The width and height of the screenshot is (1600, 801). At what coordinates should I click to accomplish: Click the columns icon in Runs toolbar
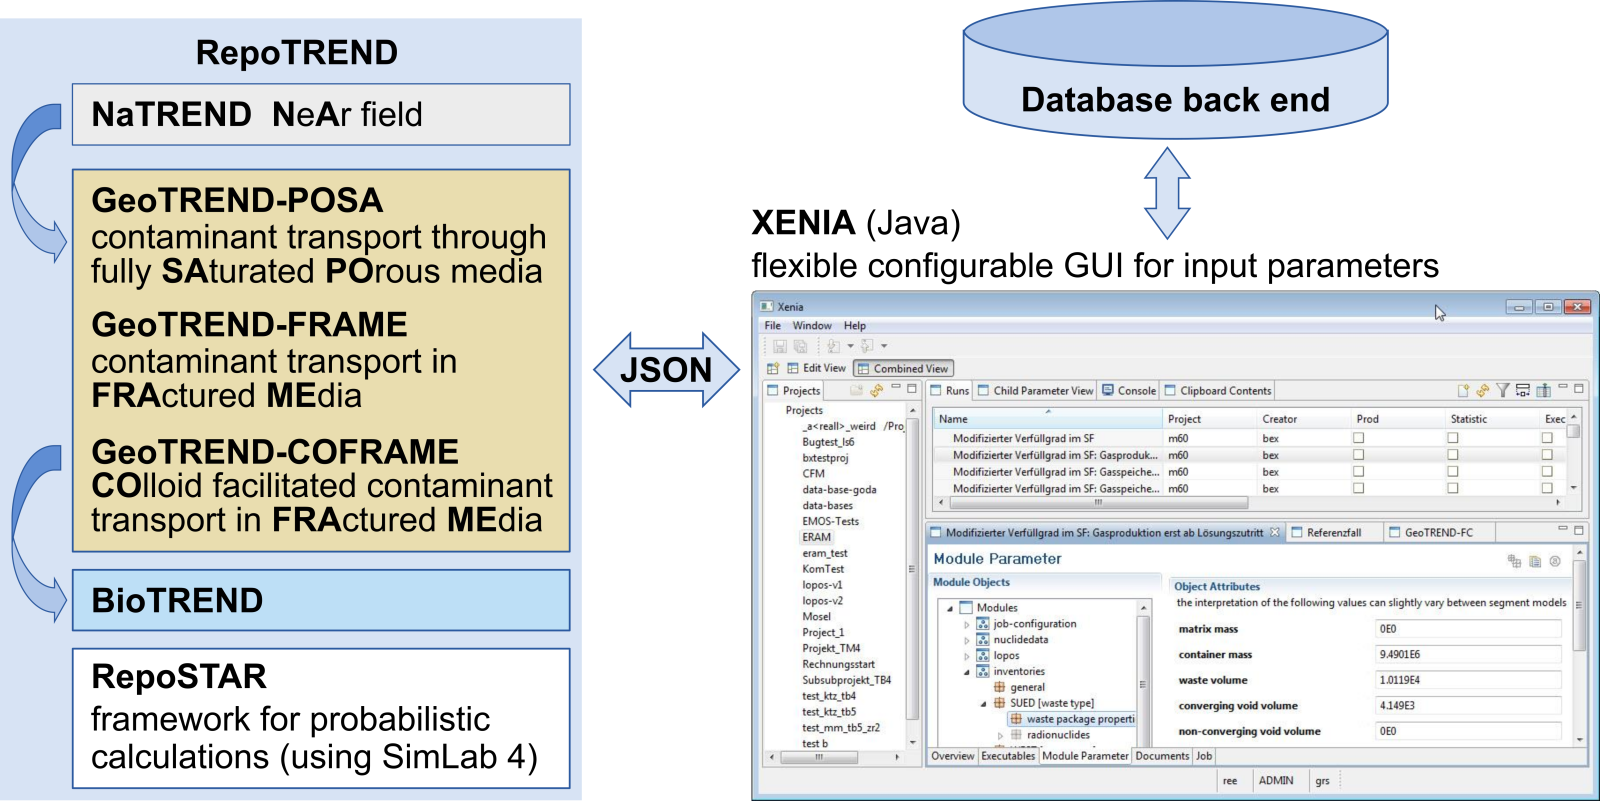pos(1543,390)
